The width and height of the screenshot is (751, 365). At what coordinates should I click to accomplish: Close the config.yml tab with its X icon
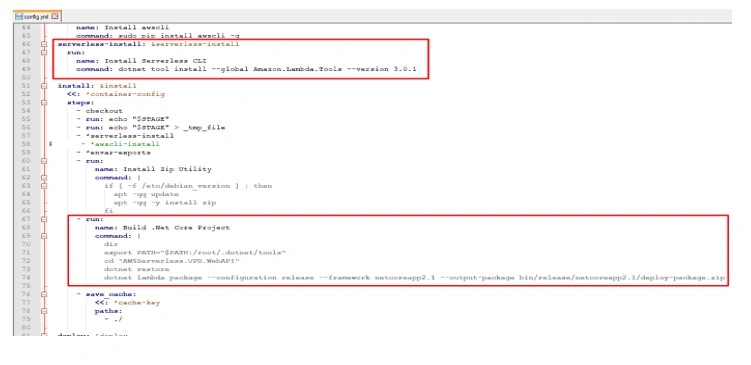pyautogui.click(x=55, y=16)
